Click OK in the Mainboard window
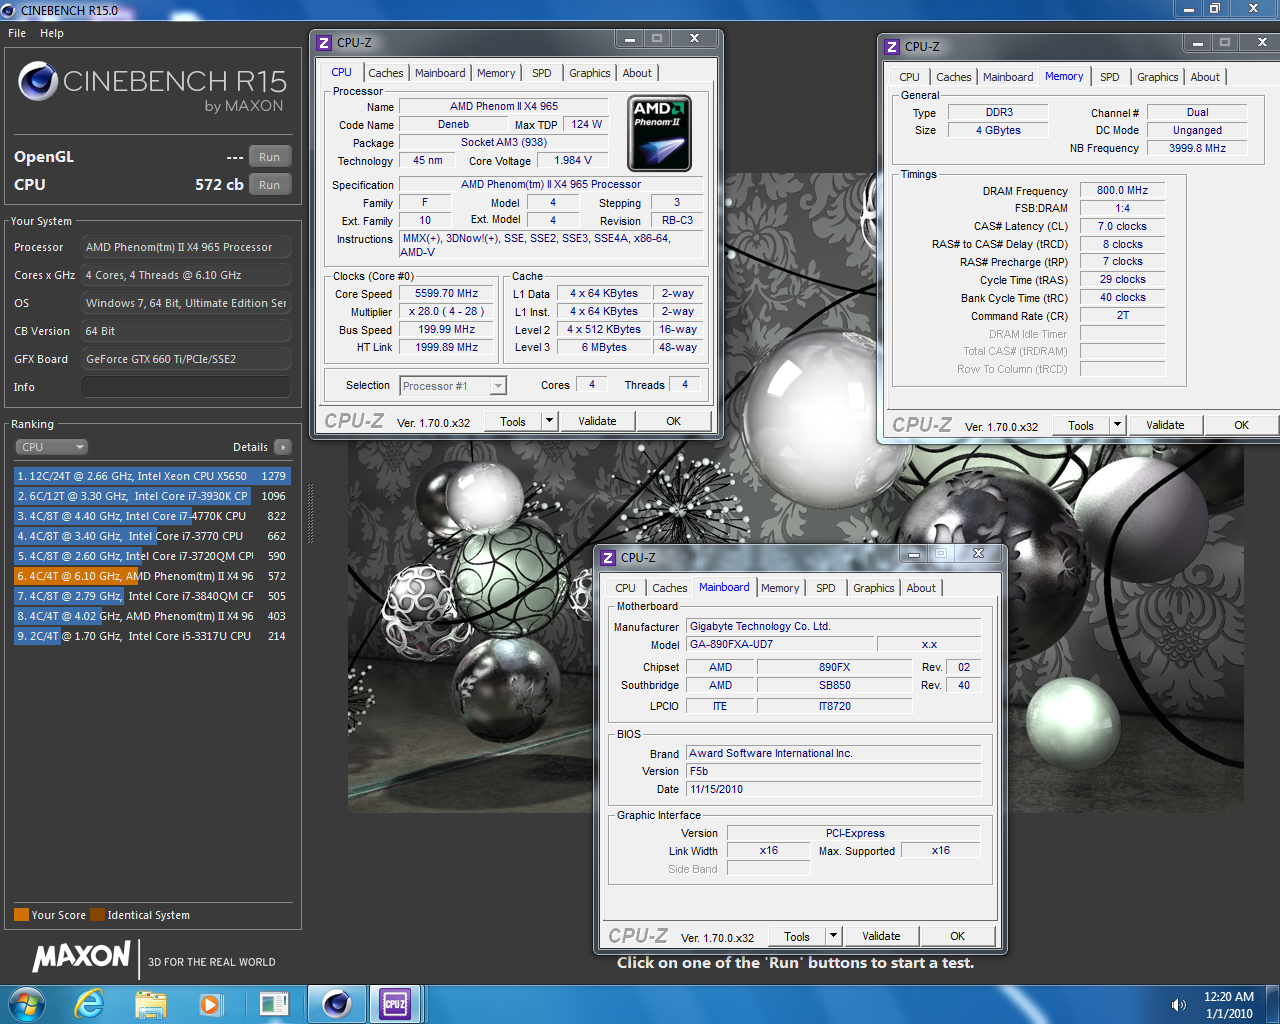This screenshot has width=1280, height=1024. point(958,936)
